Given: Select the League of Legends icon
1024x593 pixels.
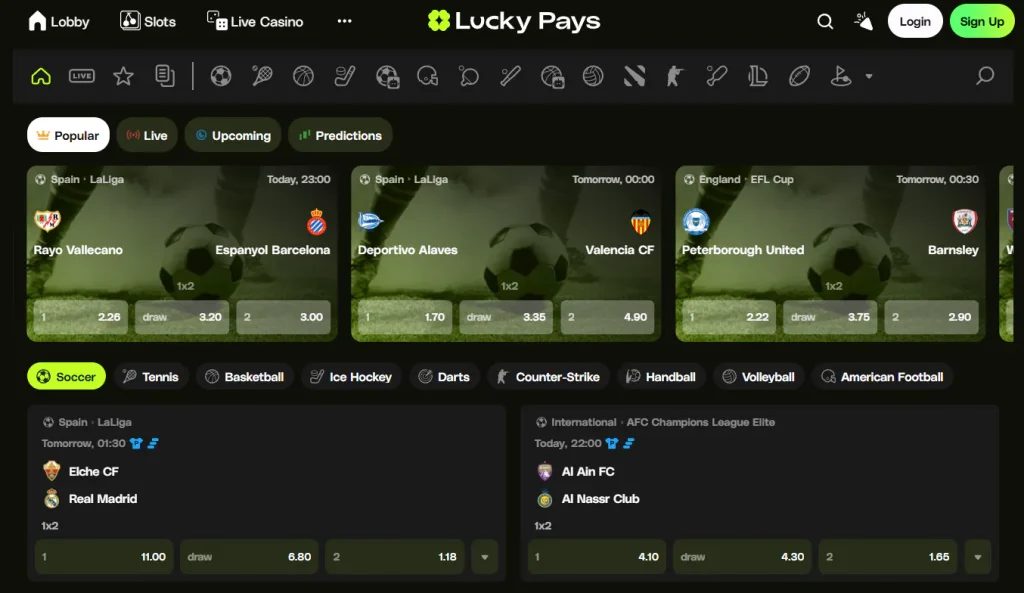Looking at the screenshot, I should (x=758, y=76).
